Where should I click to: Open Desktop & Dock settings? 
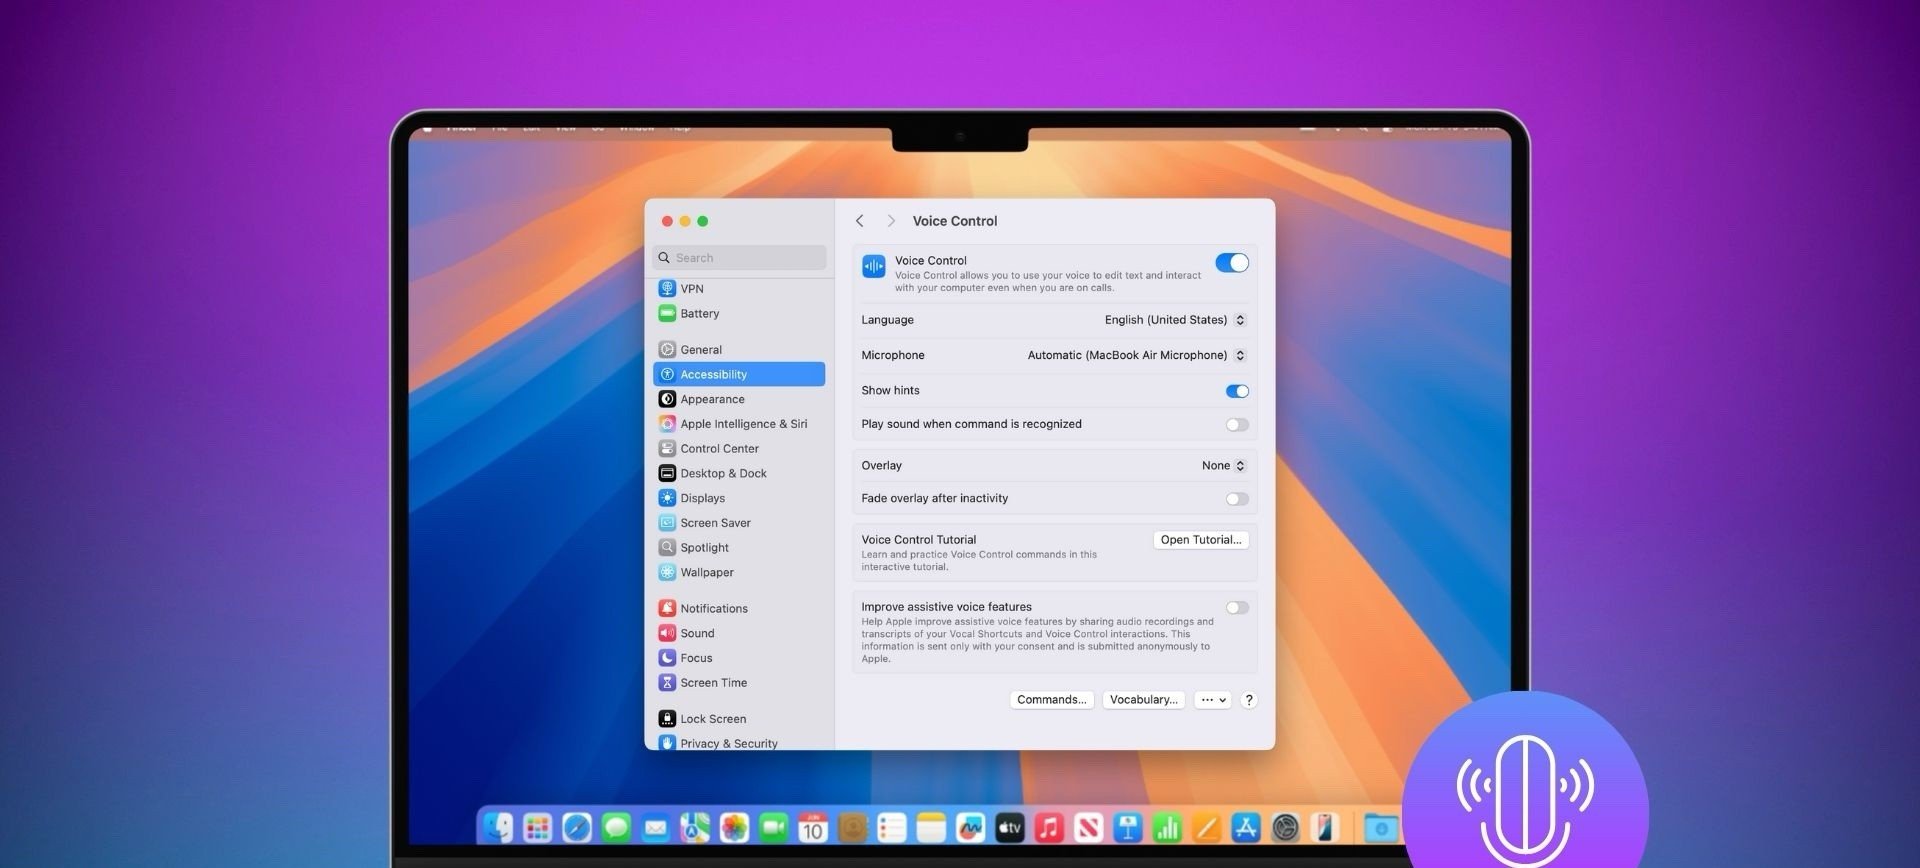click(x=739, y=473)
